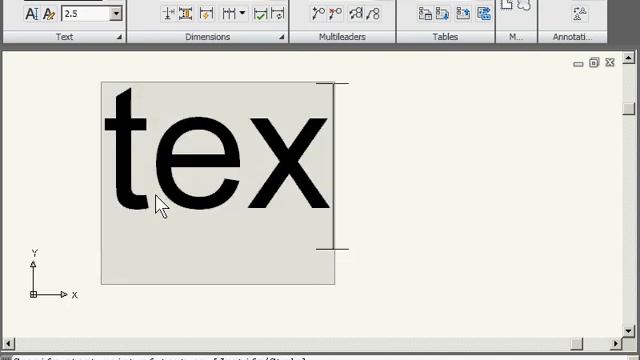
Task: Click the Annotation Scaling icon
Action: point(580,14)
